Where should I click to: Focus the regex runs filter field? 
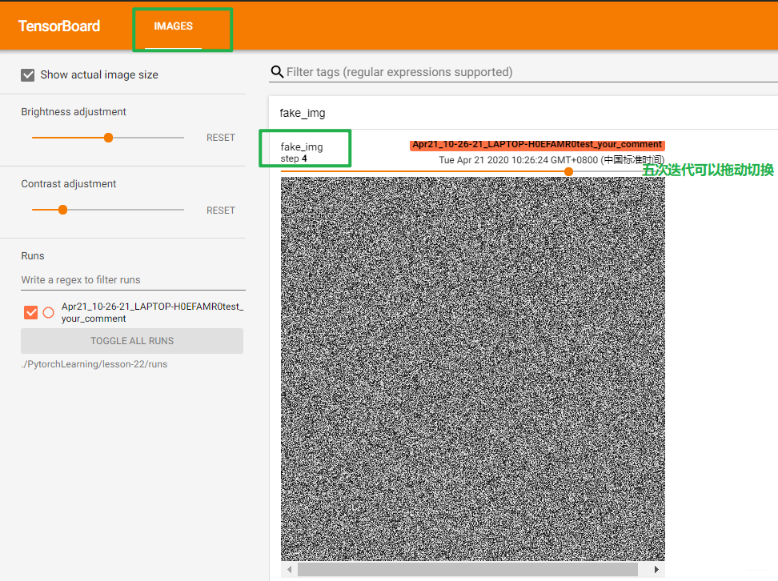pyautogui.click(x=133, y=280)
